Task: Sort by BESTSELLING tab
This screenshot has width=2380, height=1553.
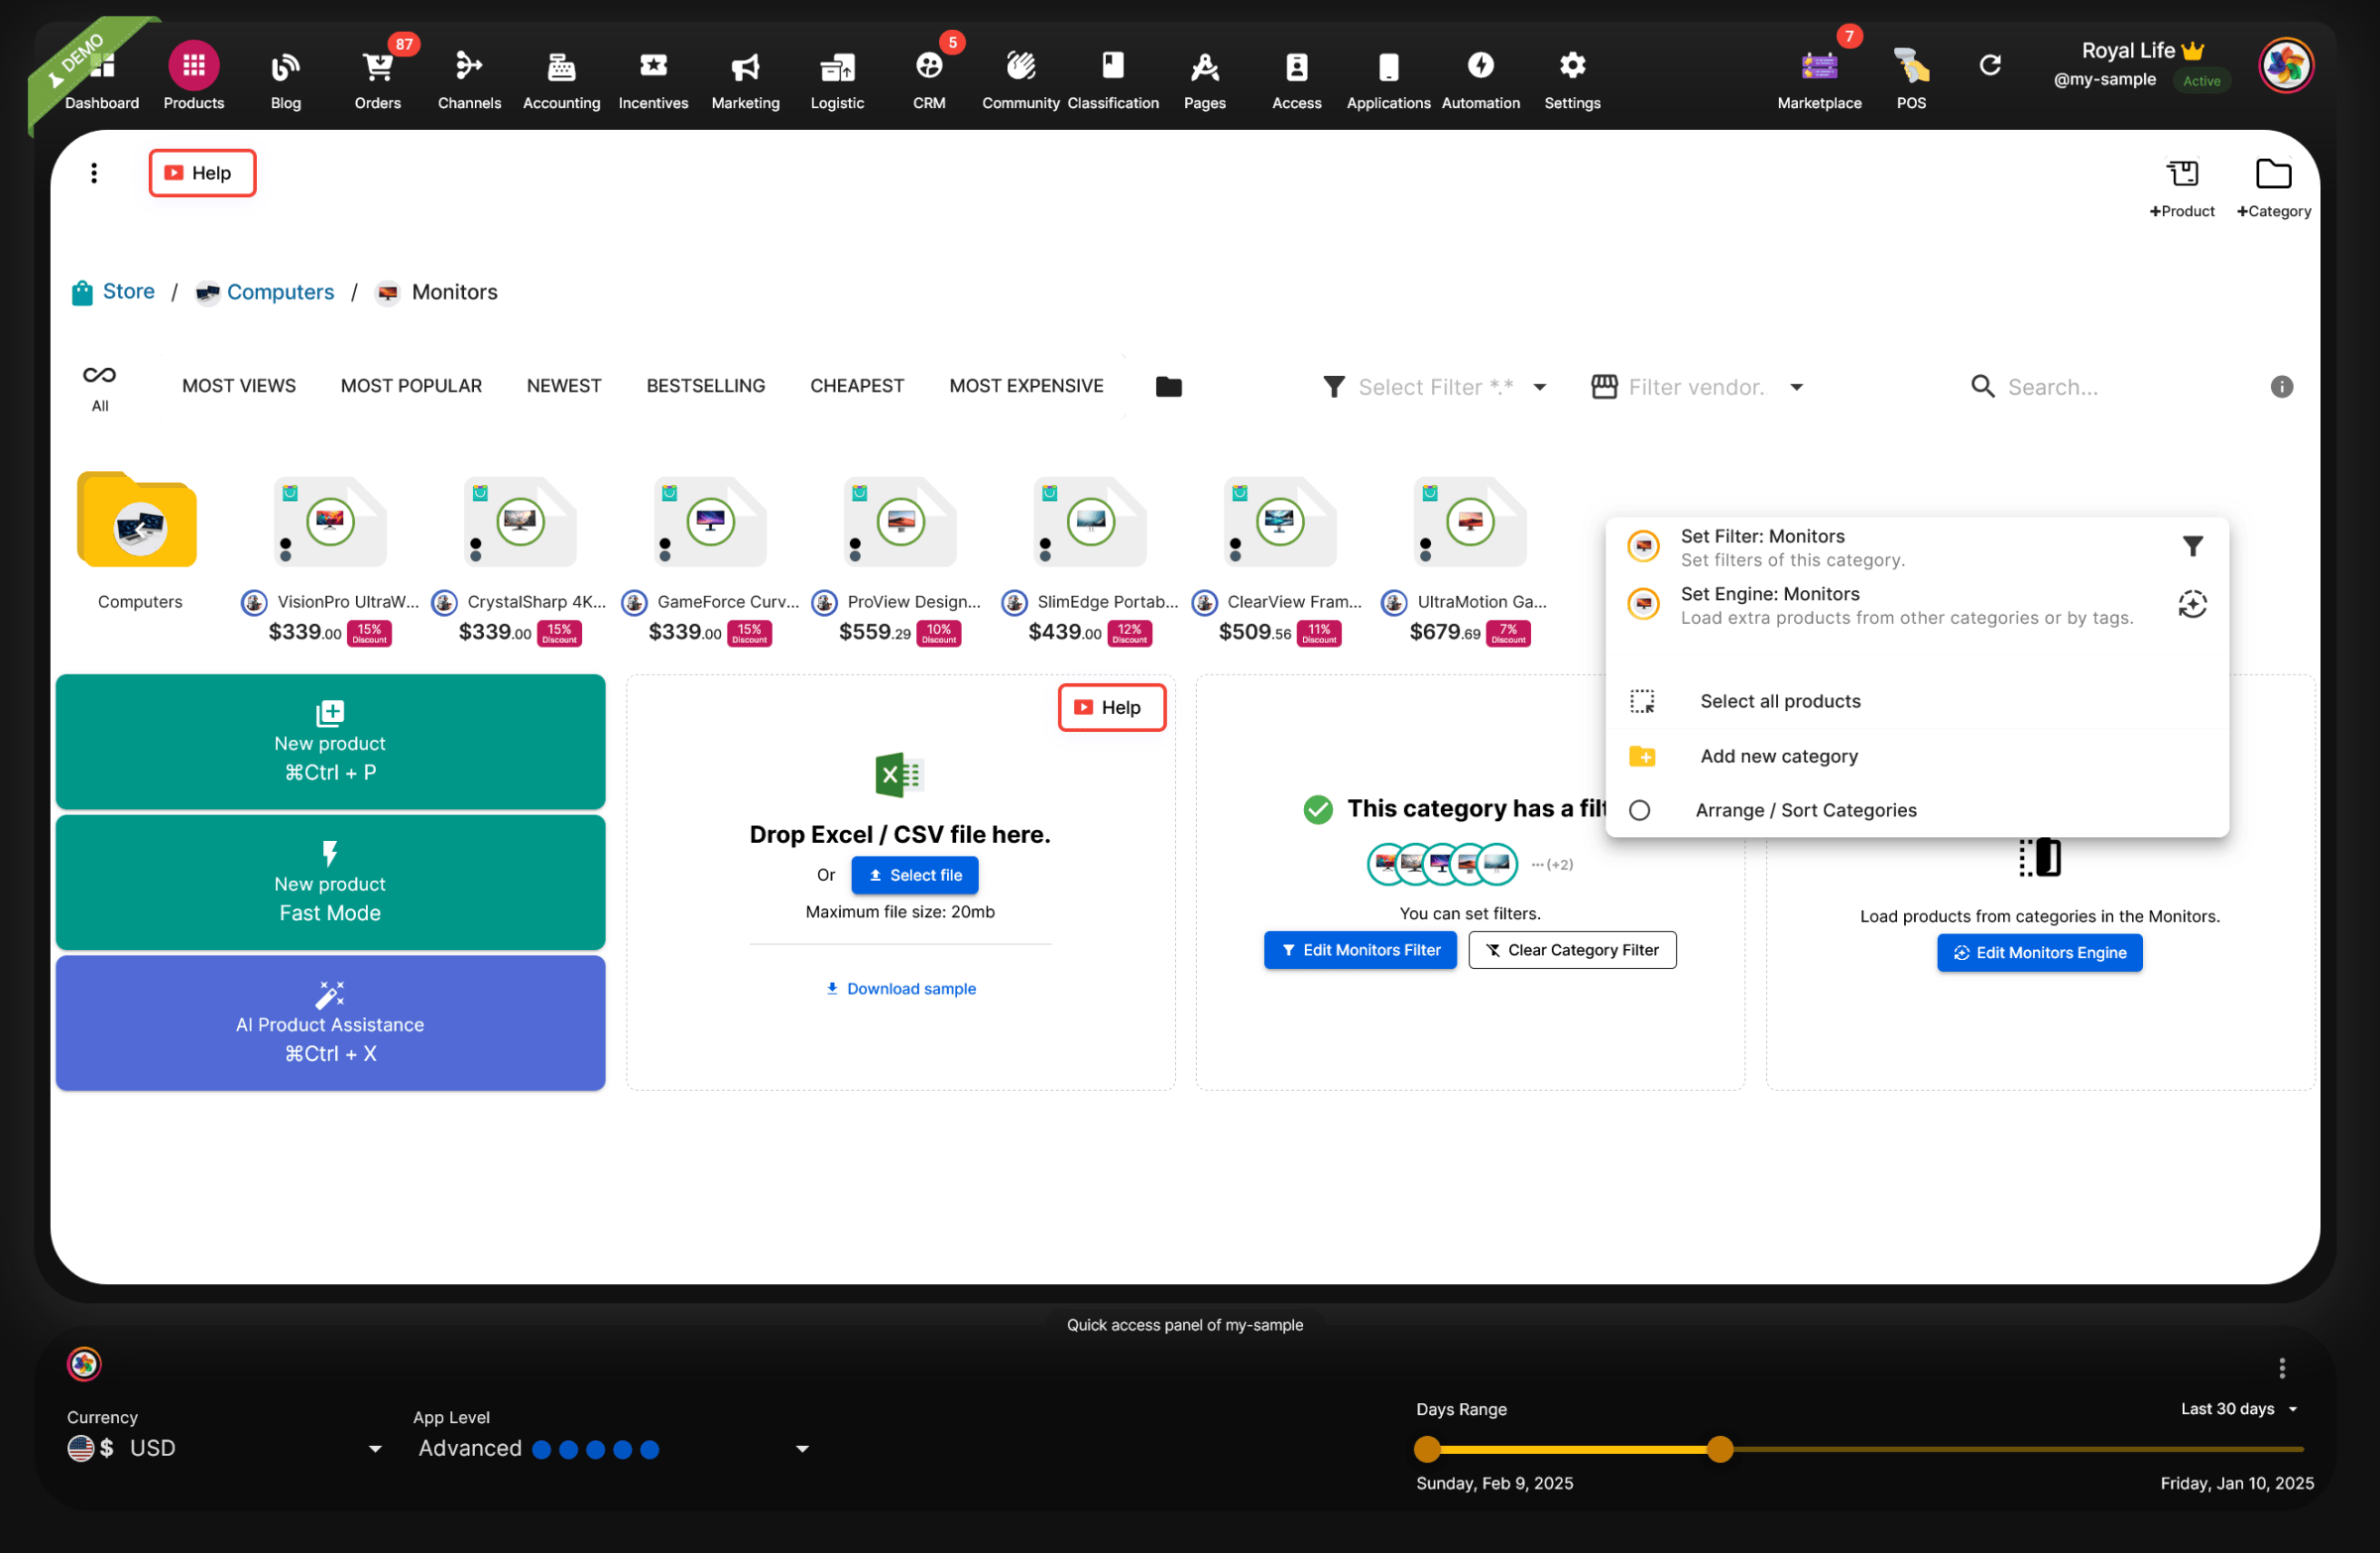Action: (705, 386)
